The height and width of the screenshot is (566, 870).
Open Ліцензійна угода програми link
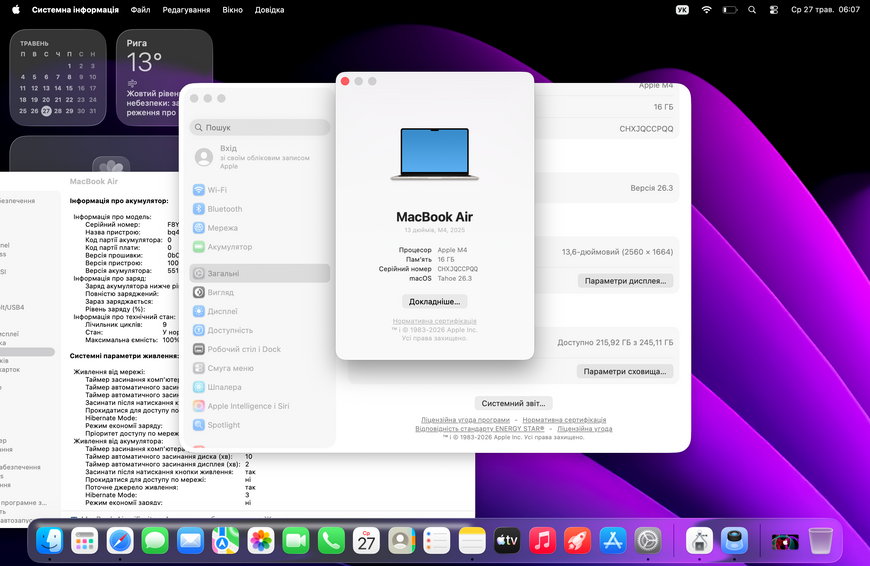pos(465,420)
